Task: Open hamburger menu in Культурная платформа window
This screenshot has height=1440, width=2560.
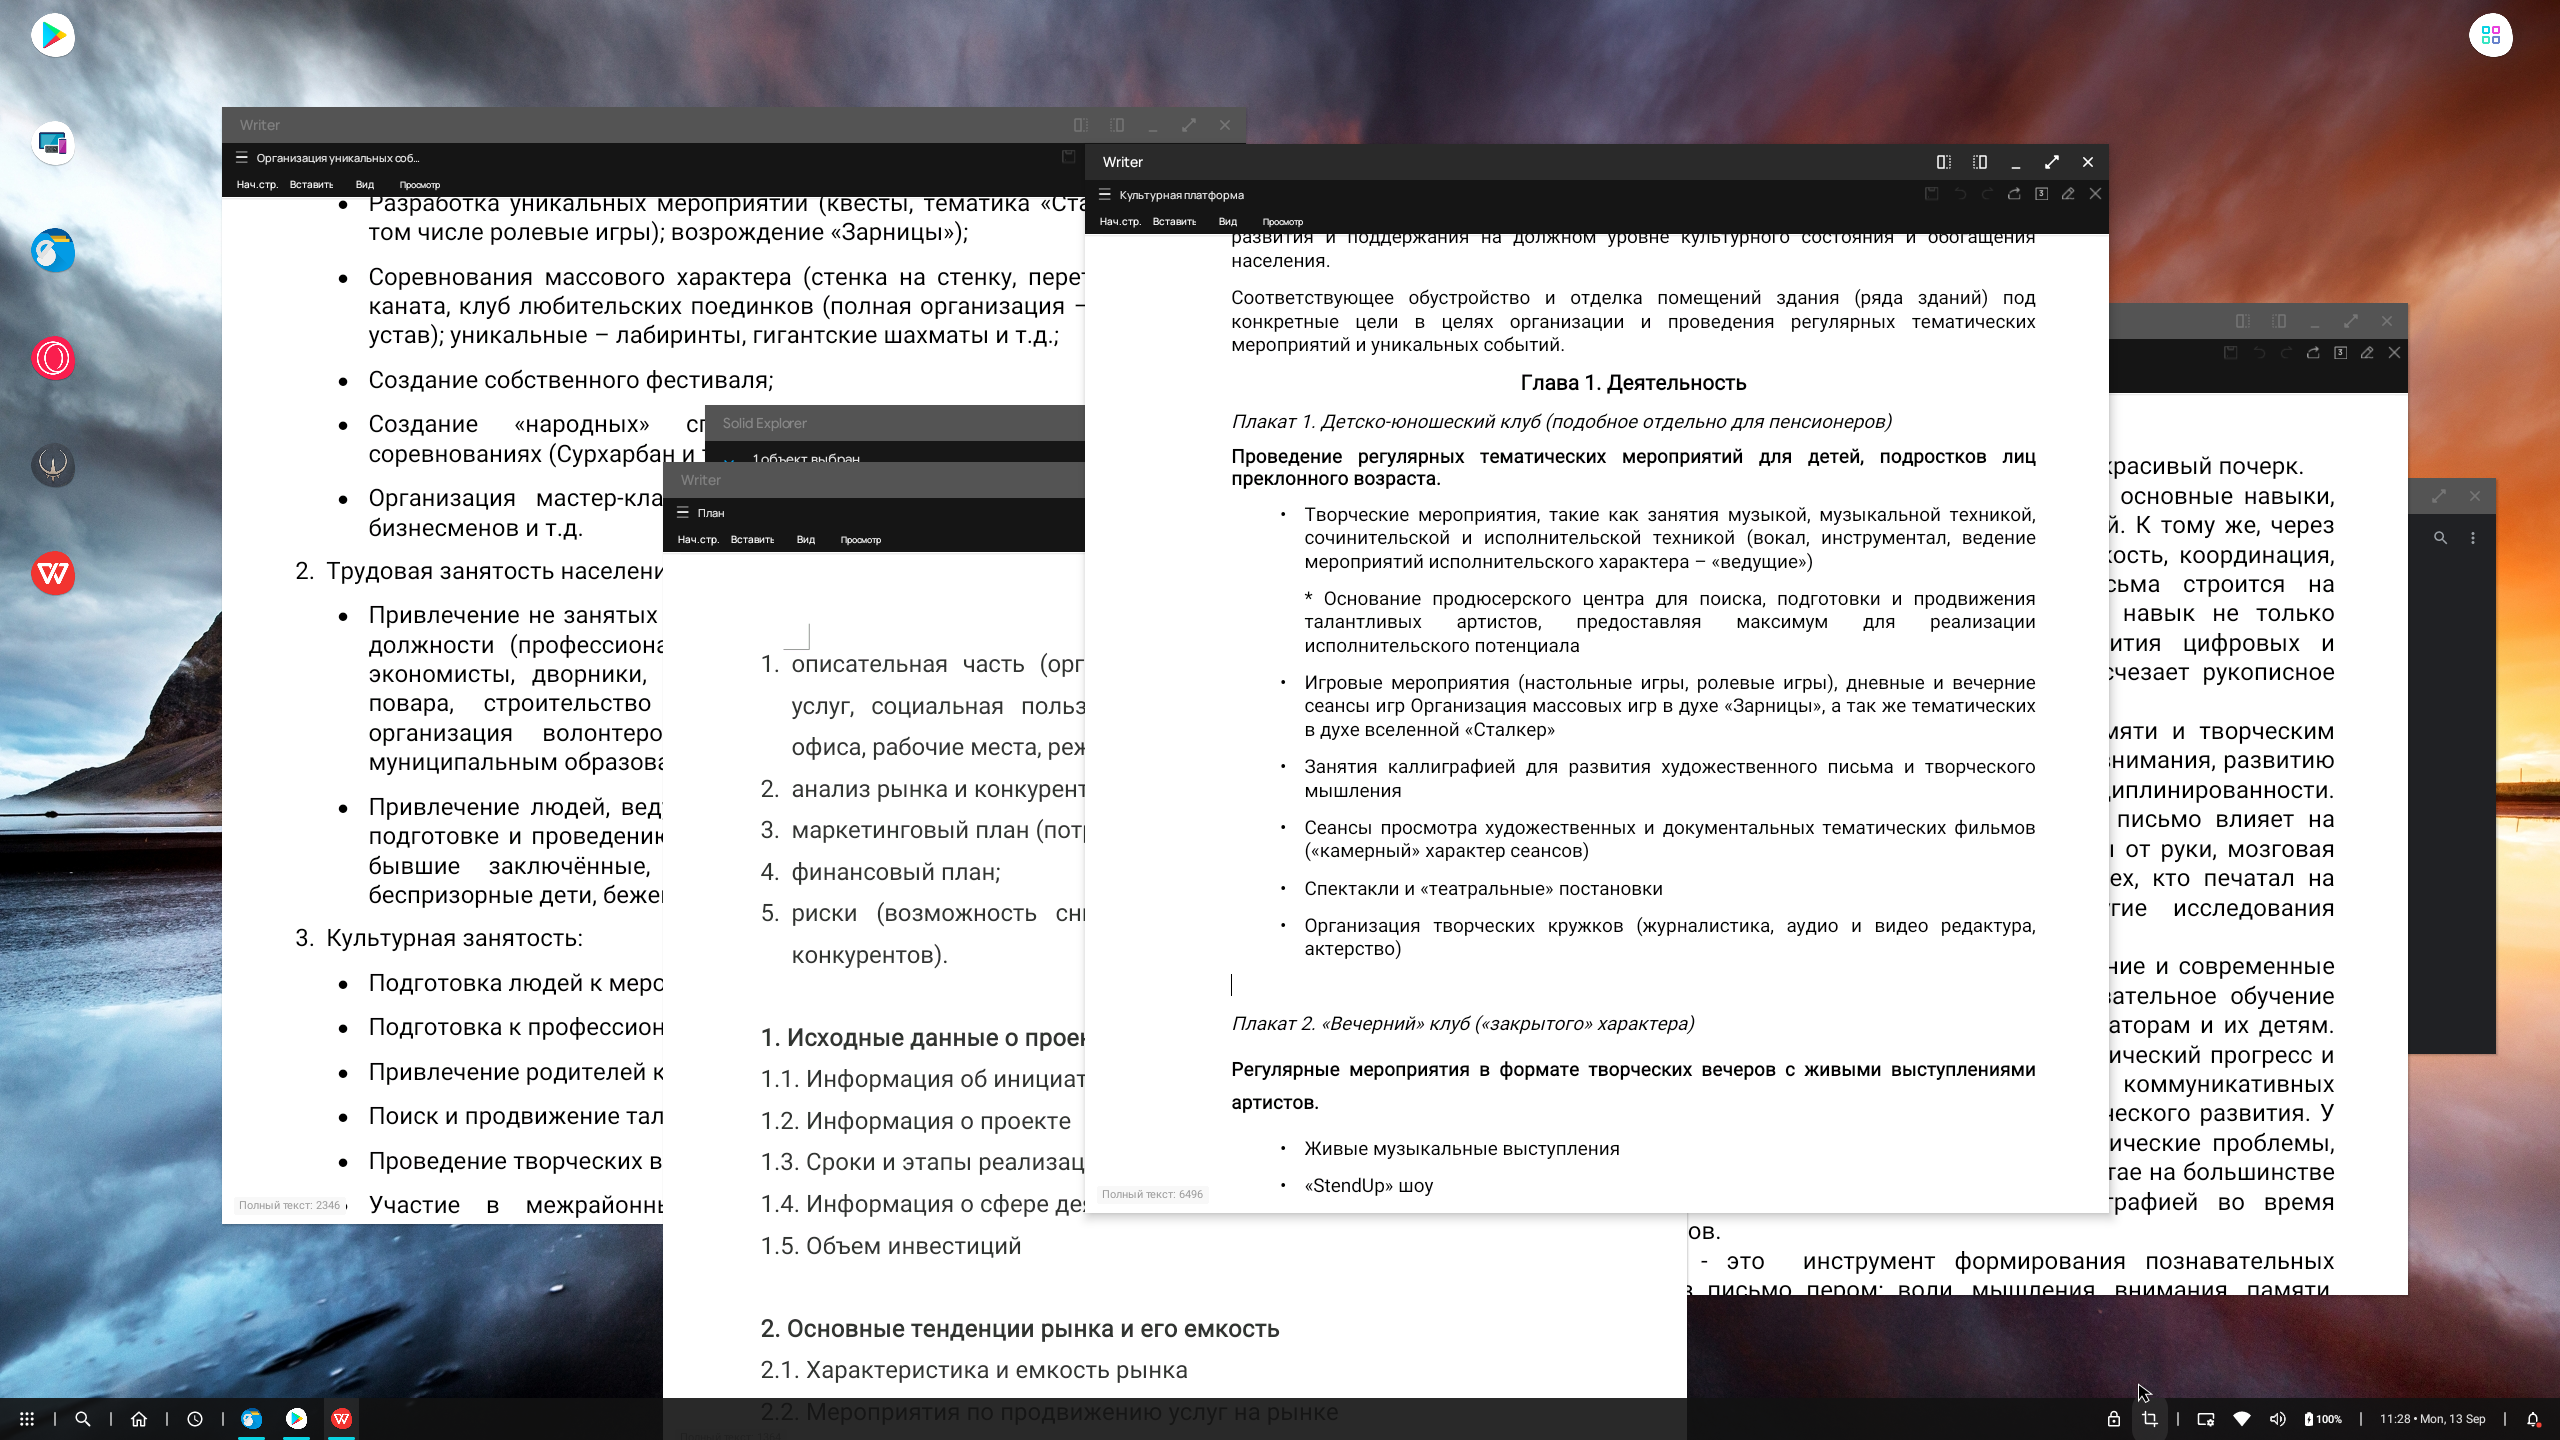Action: 1104,195
